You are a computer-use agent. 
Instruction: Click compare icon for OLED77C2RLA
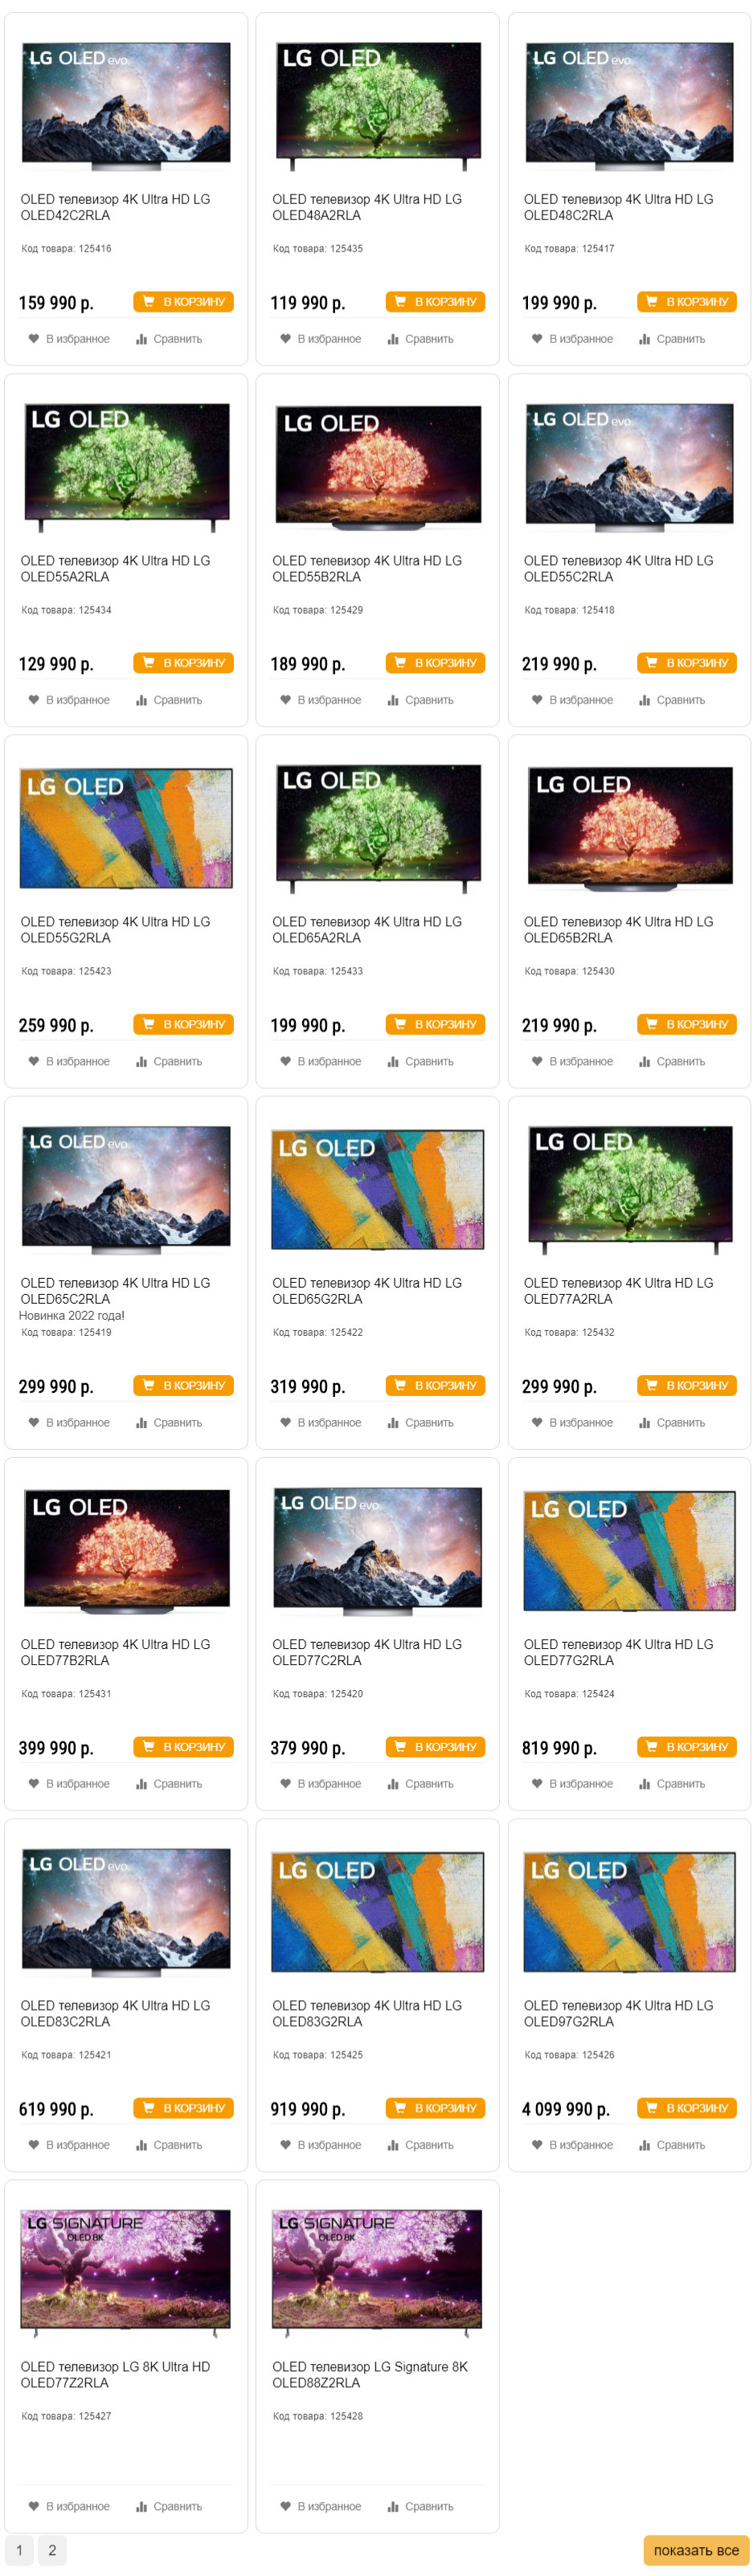click(393, 1783)
